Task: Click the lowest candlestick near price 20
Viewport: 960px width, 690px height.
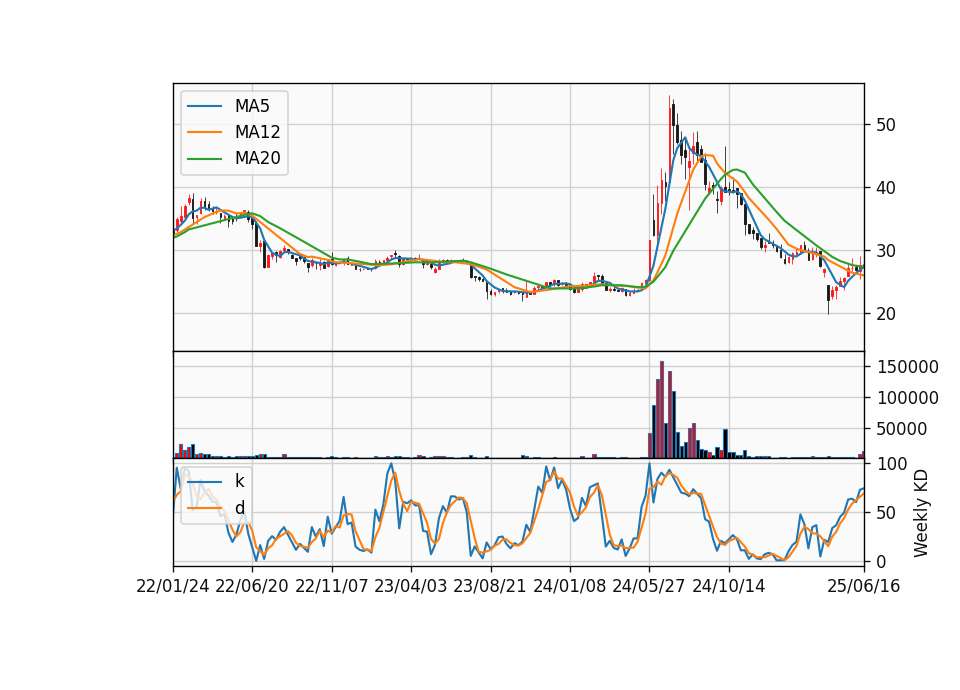Action: click(x=828, y=299)
